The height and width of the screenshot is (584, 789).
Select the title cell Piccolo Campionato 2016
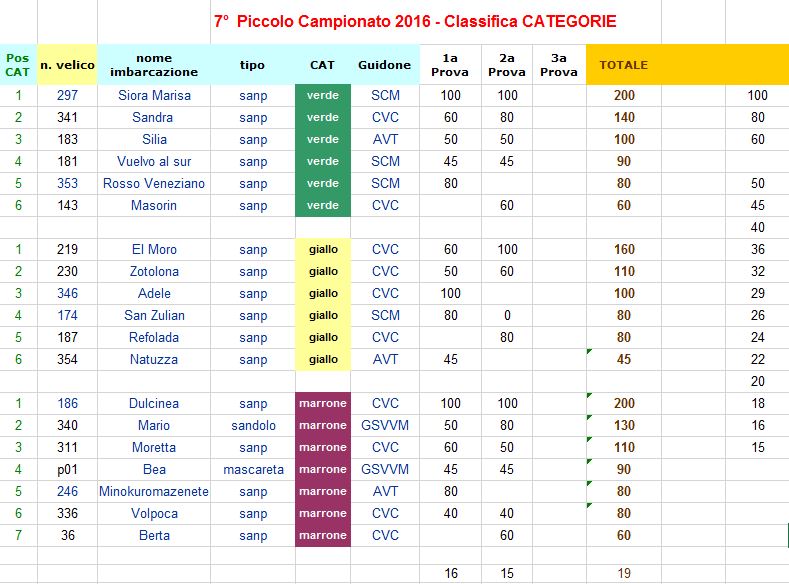415,21
